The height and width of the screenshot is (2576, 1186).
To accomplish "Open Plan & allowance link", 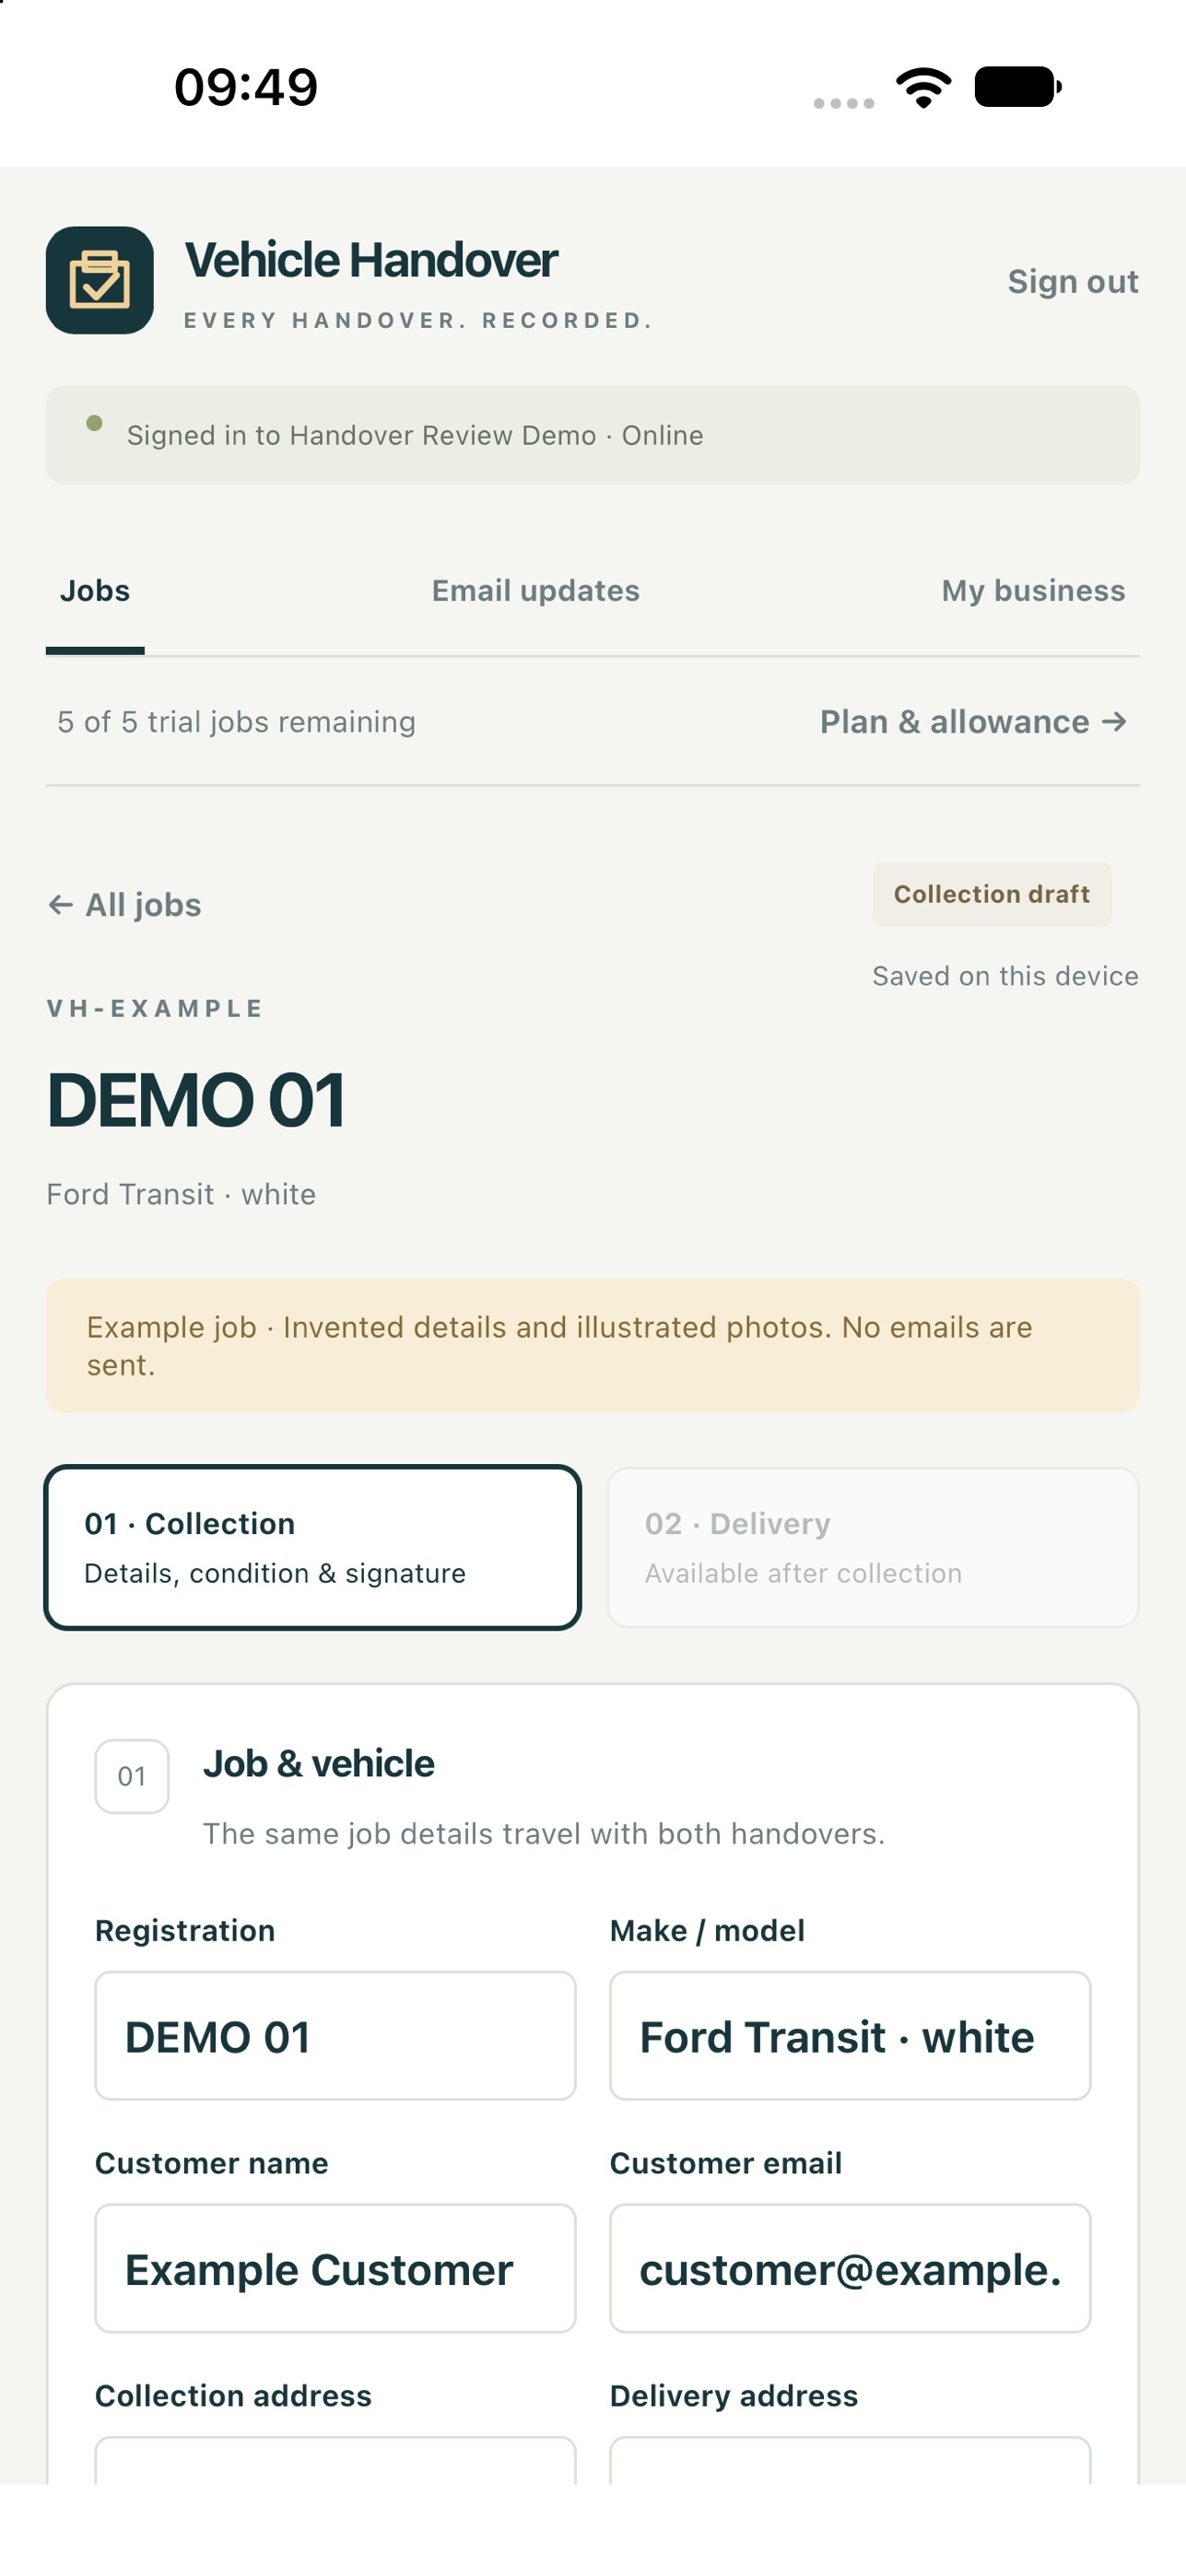I will tap(973, 722).
